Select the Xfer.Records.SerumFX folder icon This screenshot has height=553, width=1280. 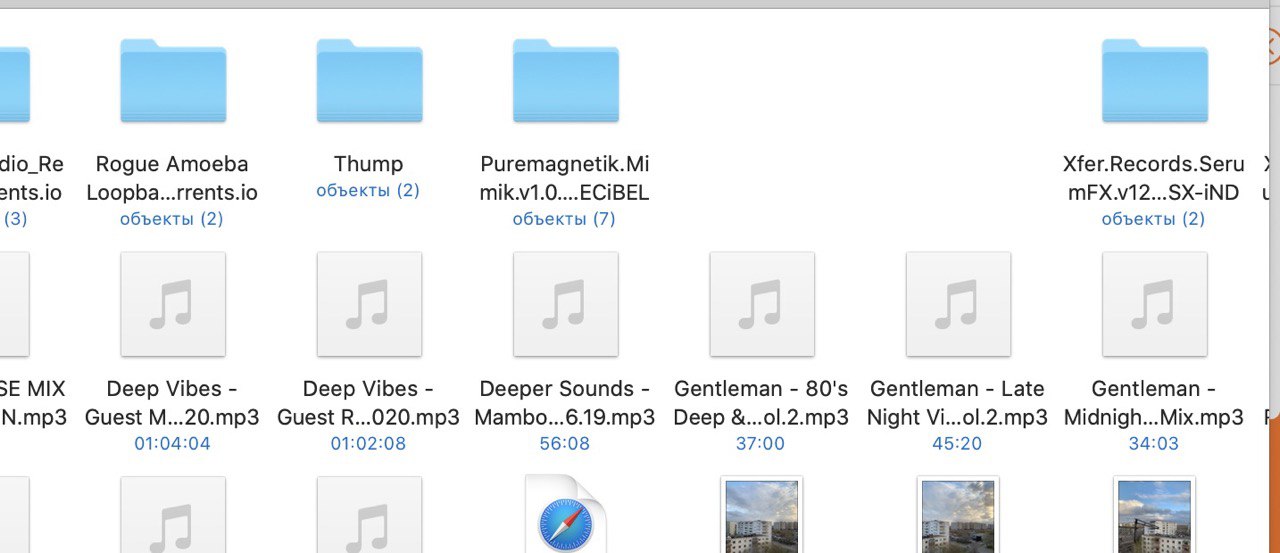click(1154, 80)
